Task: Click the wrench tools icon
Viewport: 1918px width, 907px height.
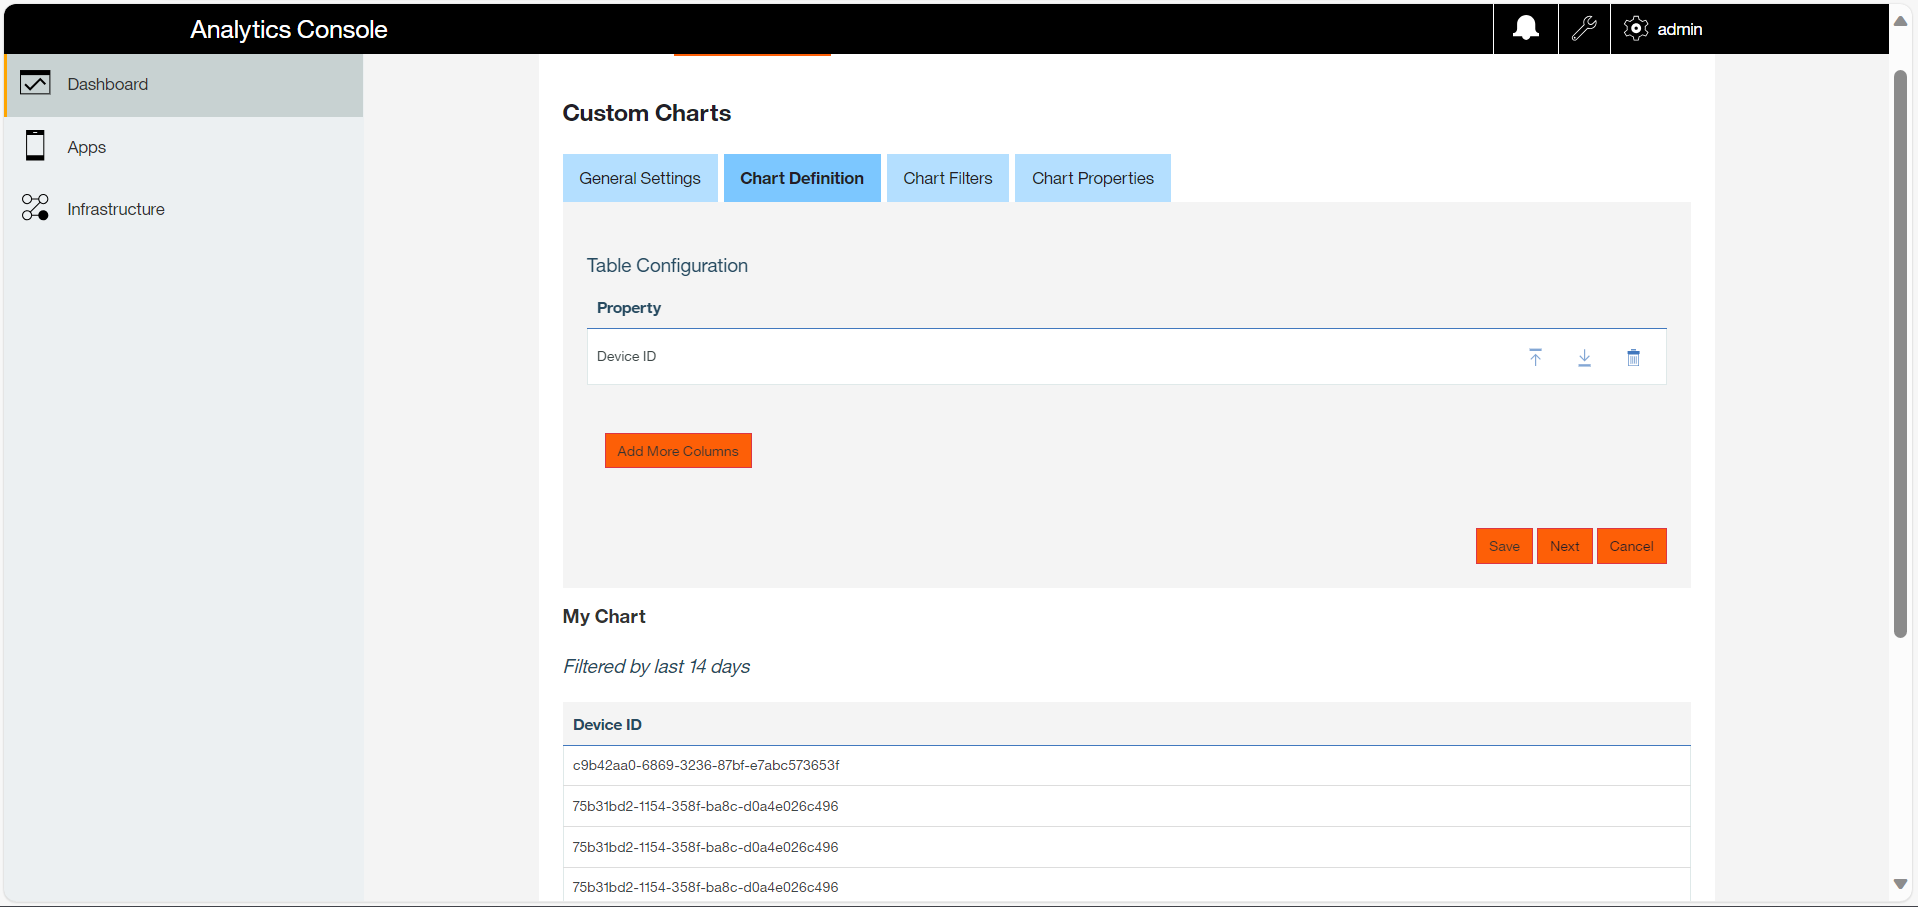Action: point(1584,28)
